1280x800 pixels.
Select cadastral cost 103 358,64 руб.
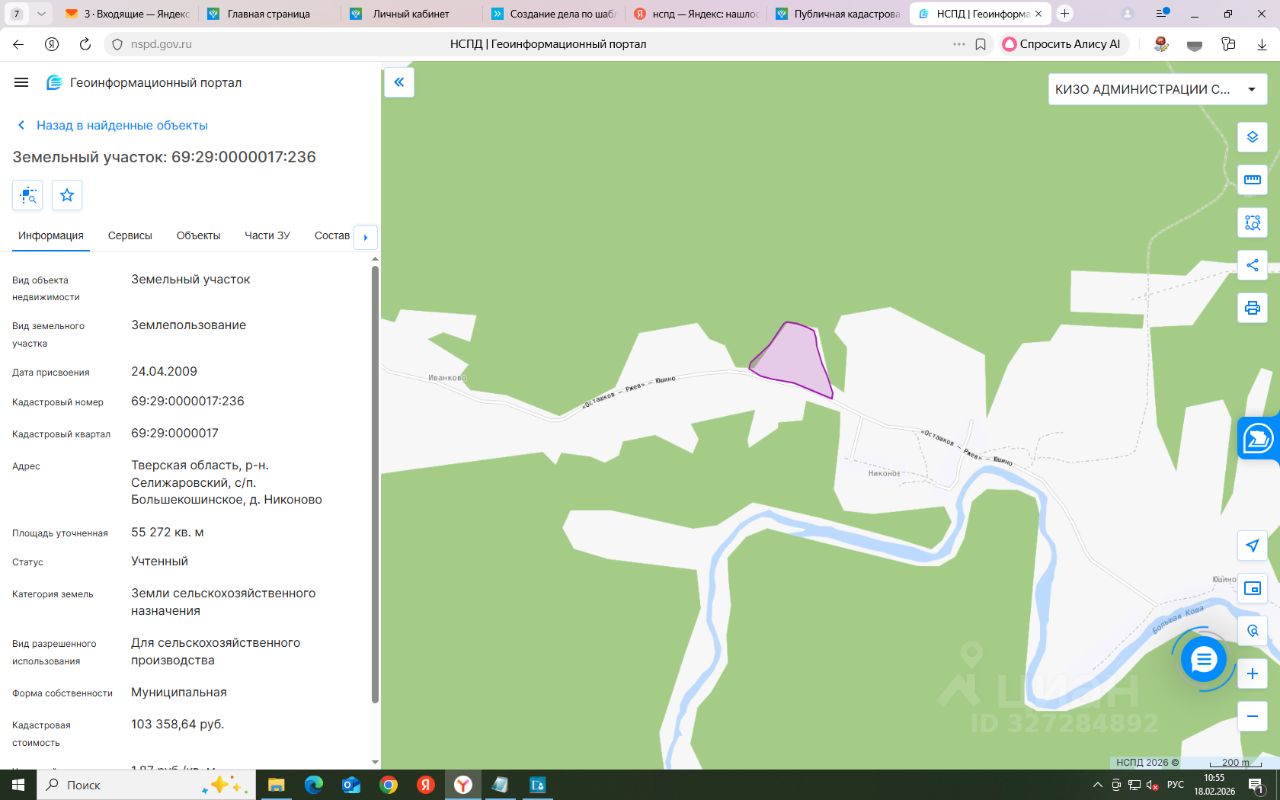pyautogui.click(x=178, y=724)
